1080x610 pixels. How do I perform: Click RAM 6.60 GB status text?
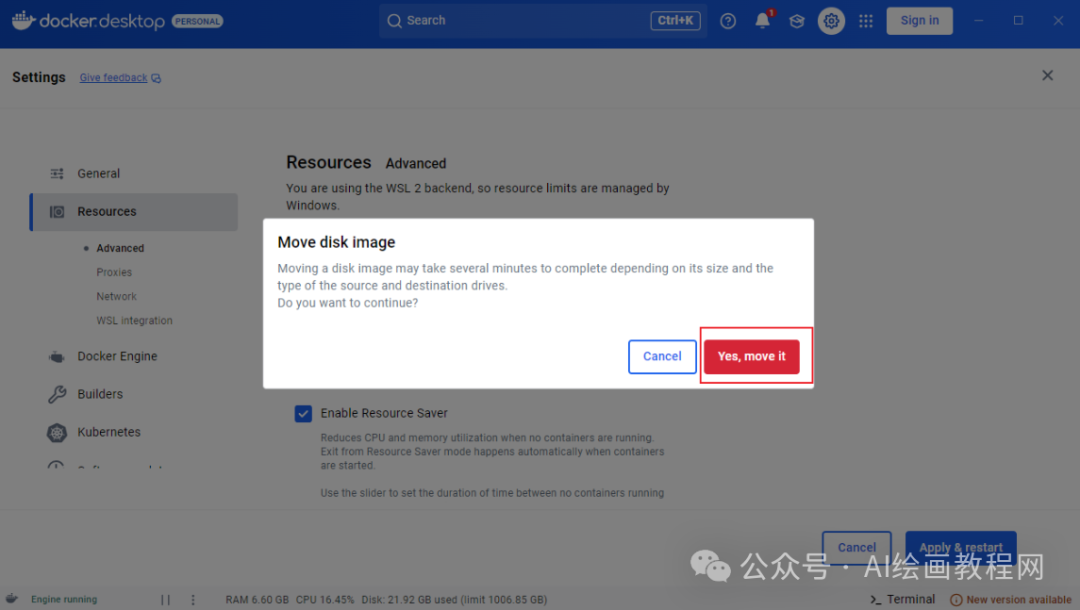pyautogui.click(x=257, y=600)
